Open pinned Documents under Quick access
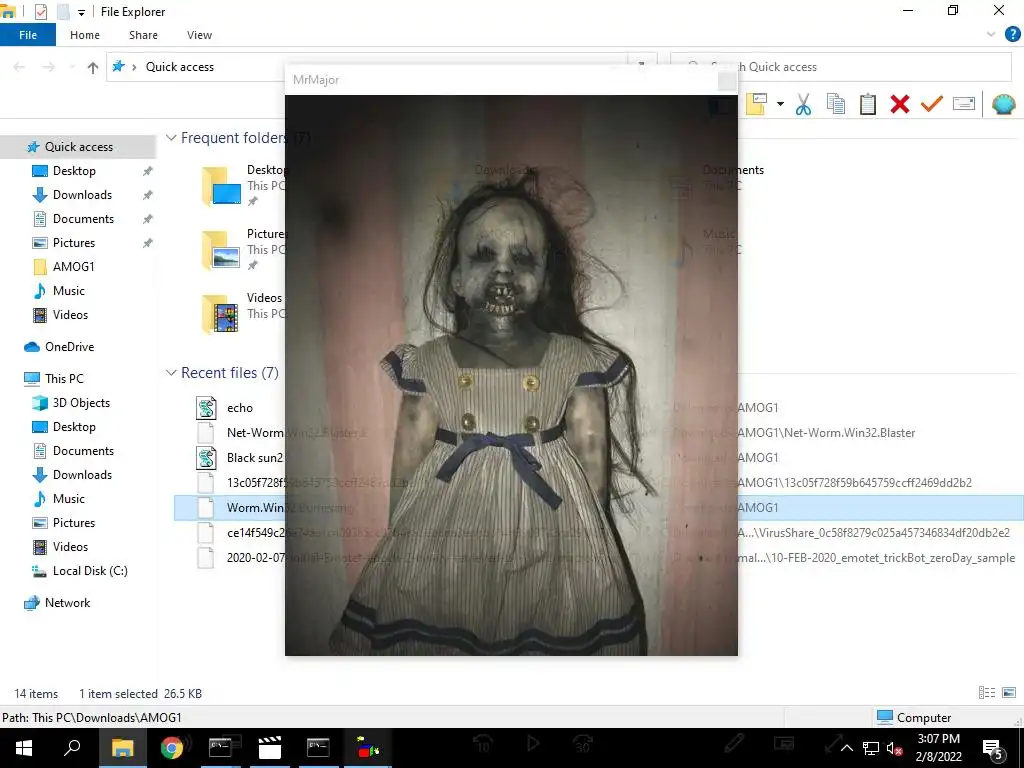Screen dimensions: 1024x768 coord(83,219)
